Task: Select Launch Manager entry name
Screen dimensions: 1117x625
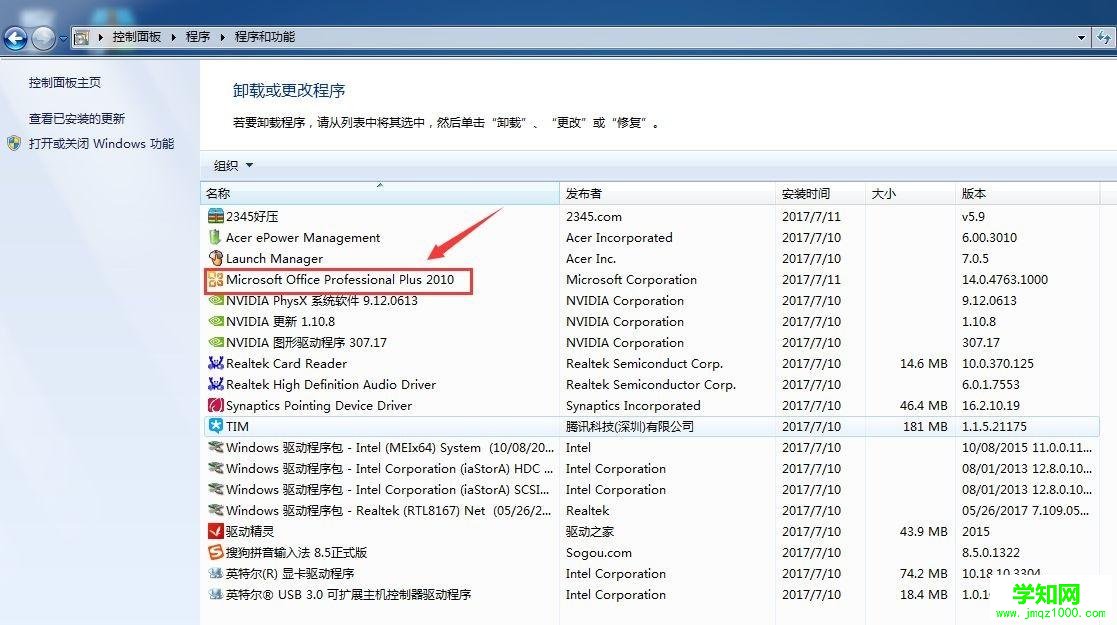Action: 274,258
